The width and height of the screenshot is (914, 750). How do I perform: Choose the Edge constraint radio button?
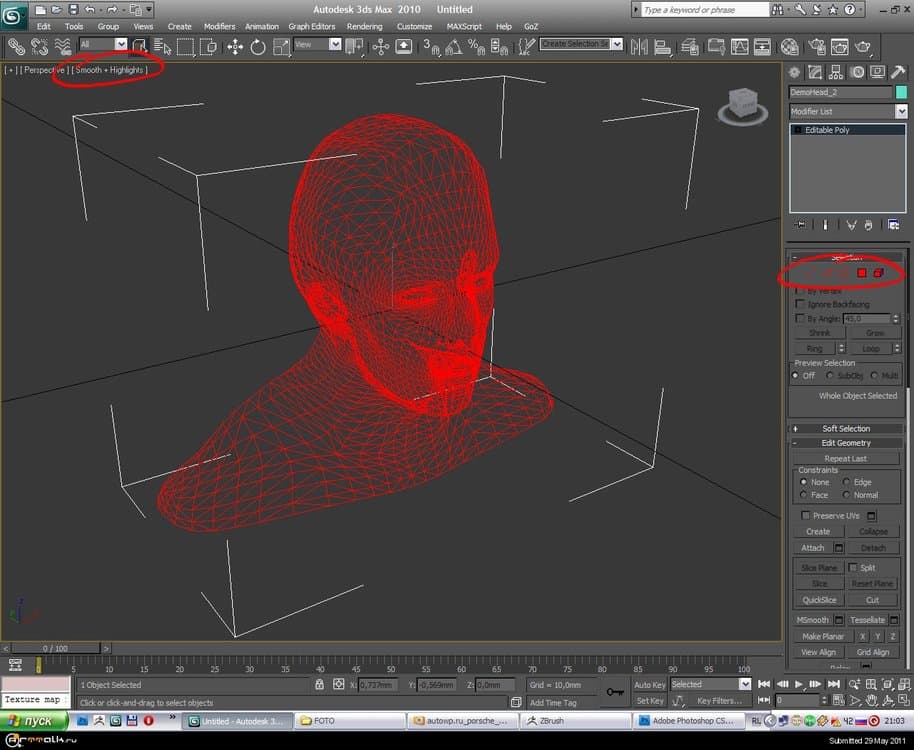[846, 482]
